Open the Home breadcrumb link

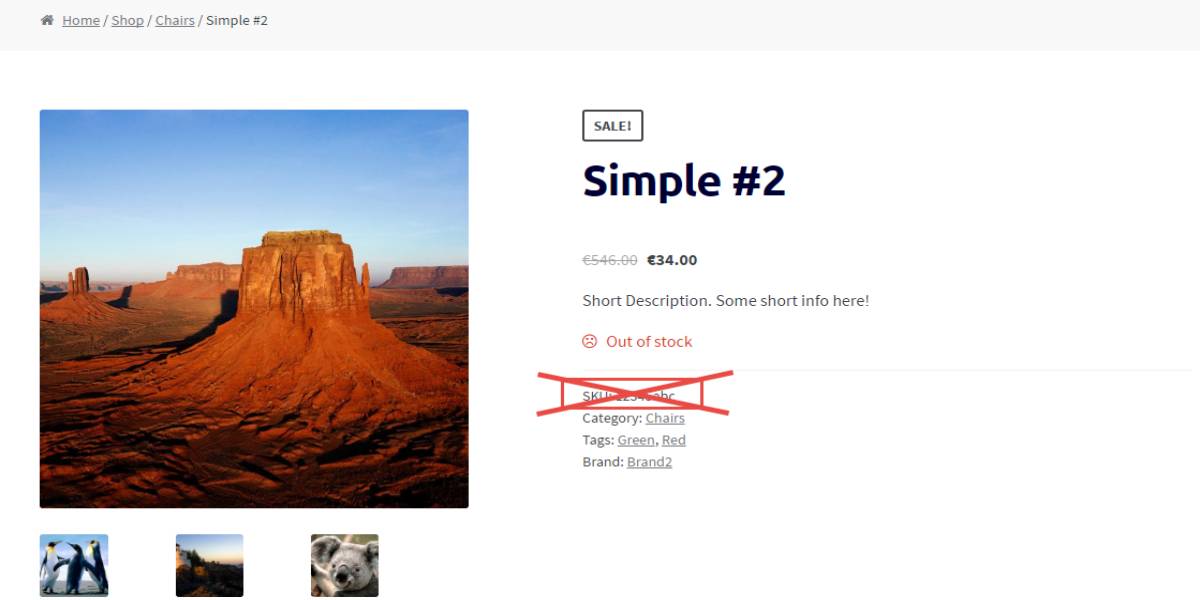tap(81, 20)
